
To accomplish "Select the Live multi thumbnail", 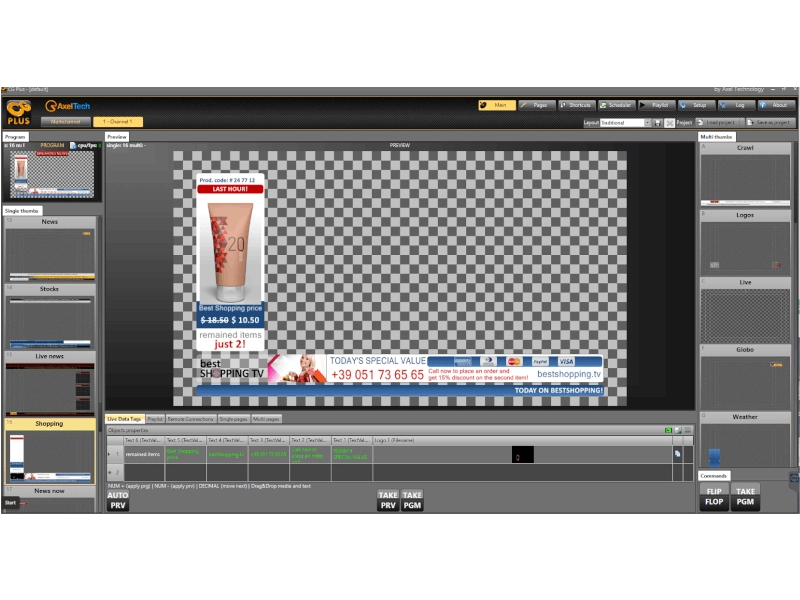I will coord(745,309).
